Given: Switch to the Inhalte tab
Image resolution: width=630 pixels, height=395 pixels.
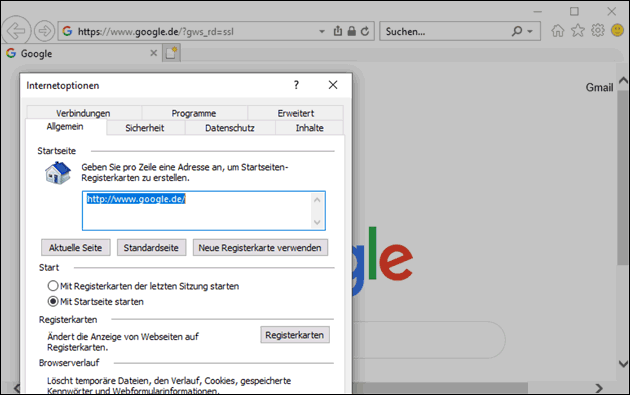Looking at the screenshot, I should click(309, 128).
